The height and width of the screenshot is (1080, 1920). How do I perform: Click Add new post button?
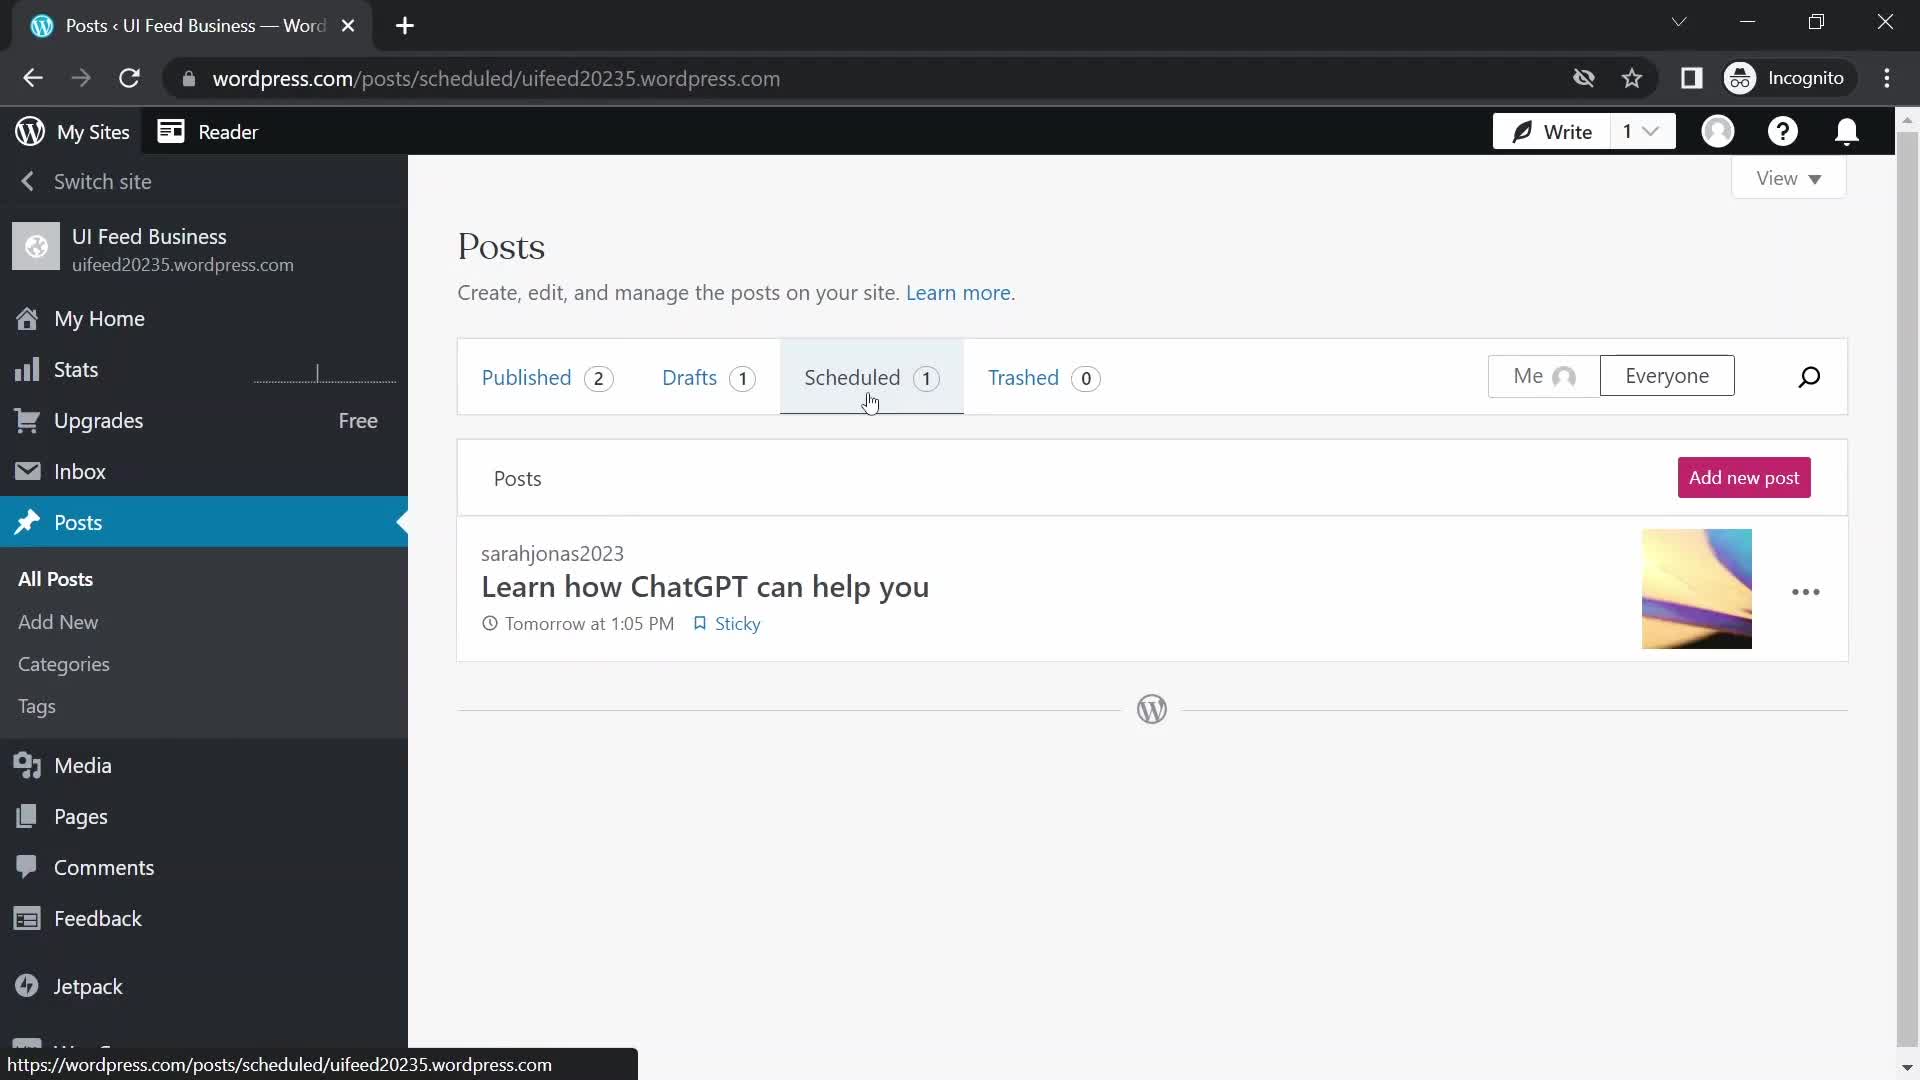[x=1743, y=477]
